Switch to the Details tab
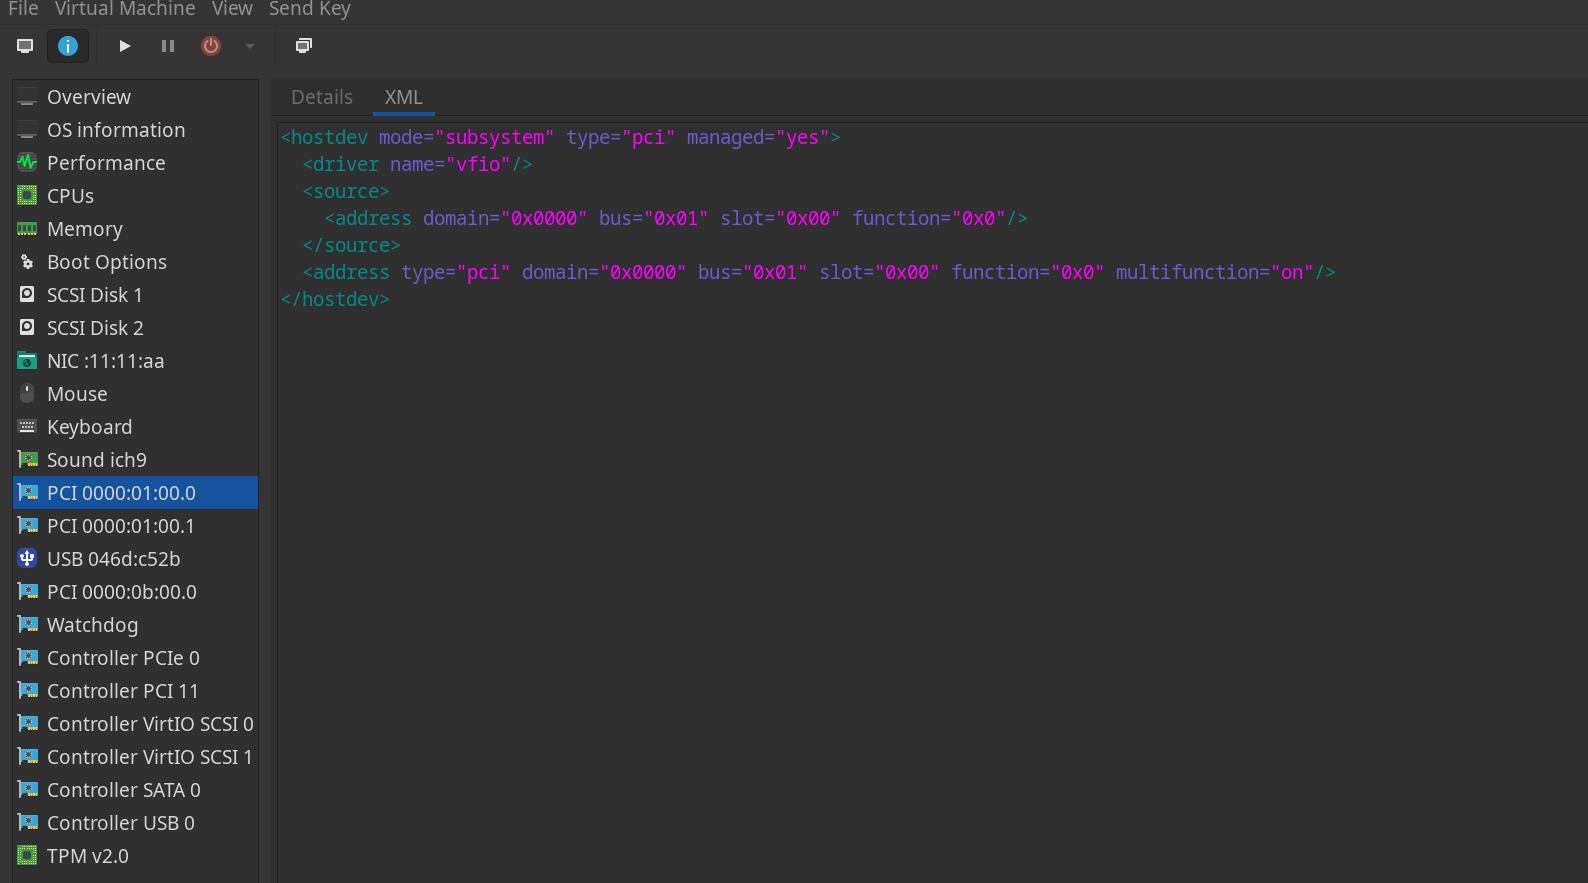1588x883 pixels. point(322,97)
